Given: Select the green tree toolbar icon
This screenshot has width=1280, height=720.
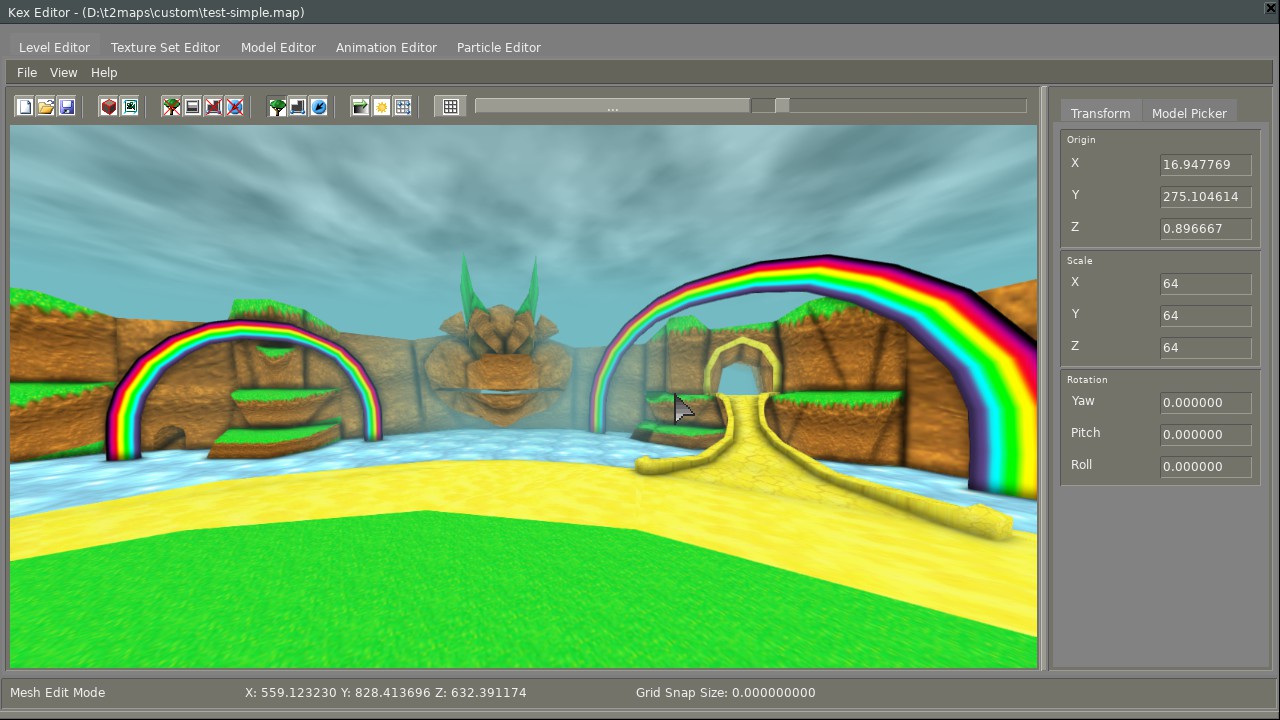Looking at the screenshot, I should (x=277, y=107).
